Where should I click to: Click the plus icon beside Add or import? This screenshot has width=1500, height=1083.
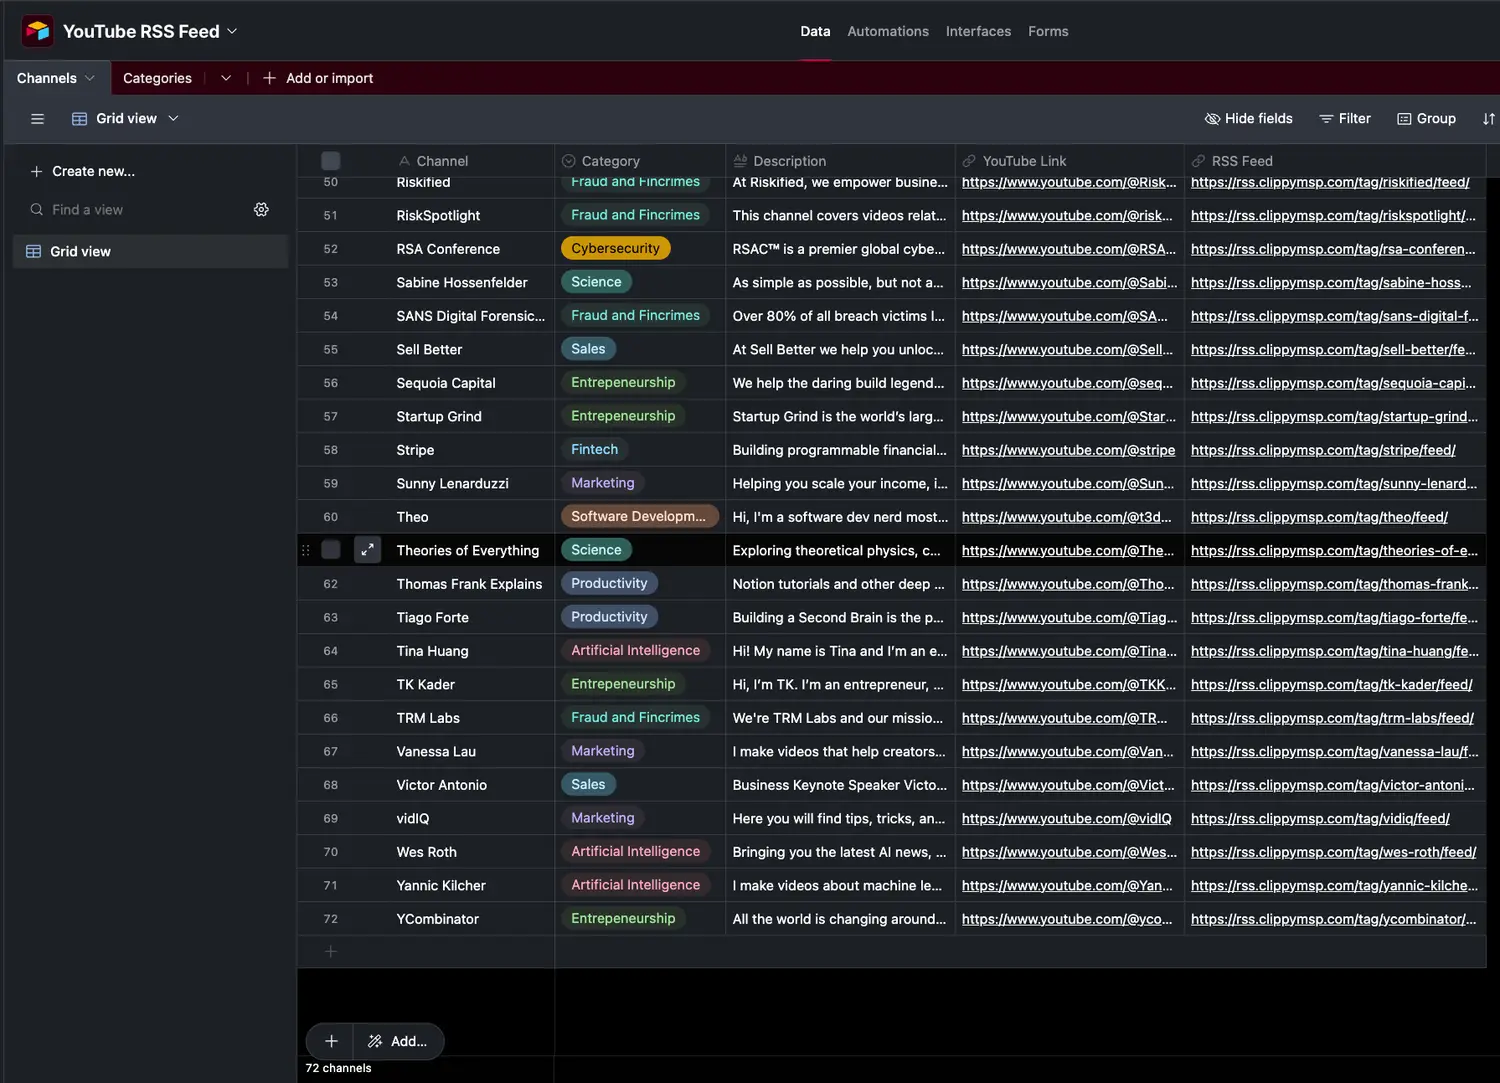269,78
